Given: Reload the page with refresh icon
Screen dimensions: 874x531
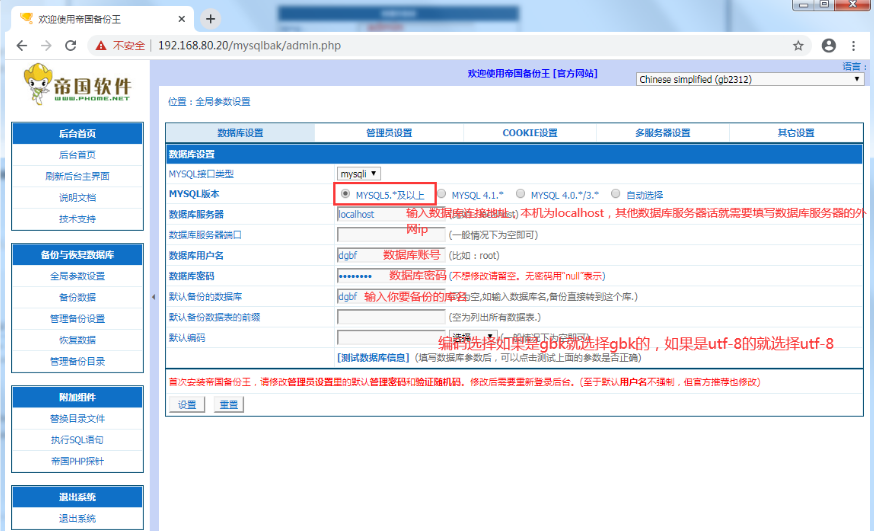Looking at the screenshot, I should pos(70,45).
